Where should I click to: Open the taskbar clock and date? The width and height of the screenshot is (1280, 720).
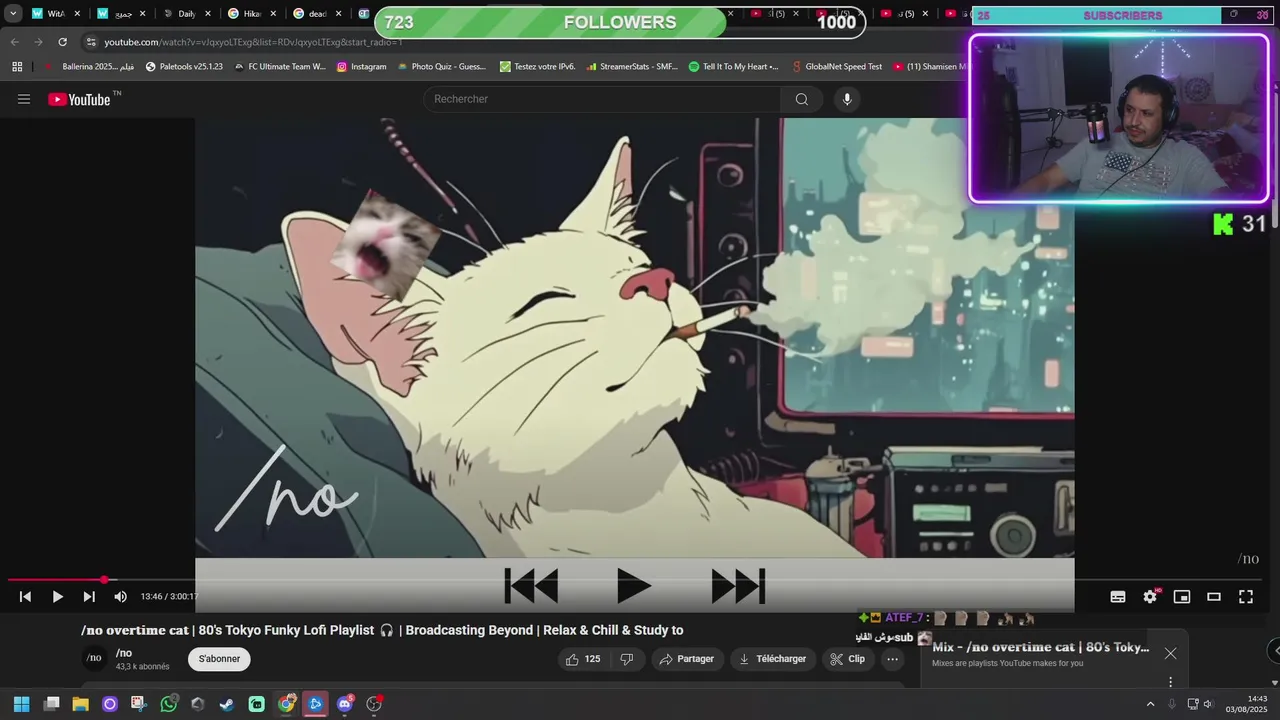[1247, 704]
